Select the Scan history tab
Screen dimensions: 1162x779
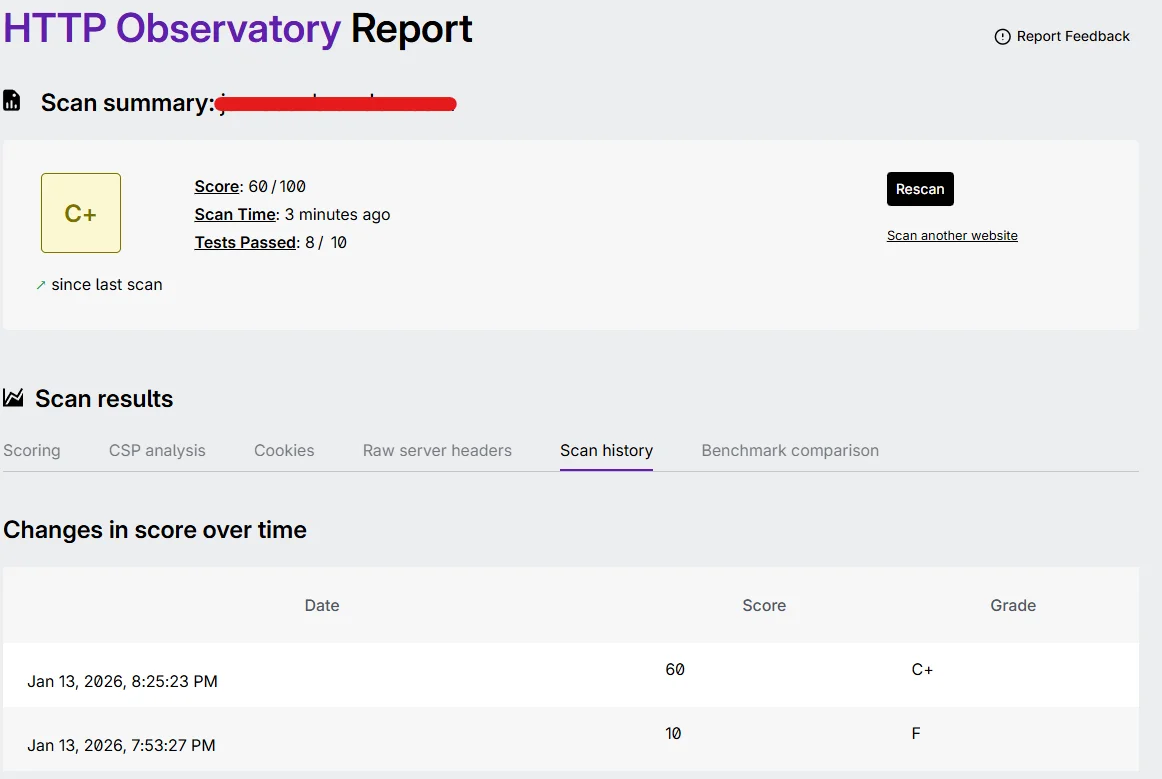[606, 450]
